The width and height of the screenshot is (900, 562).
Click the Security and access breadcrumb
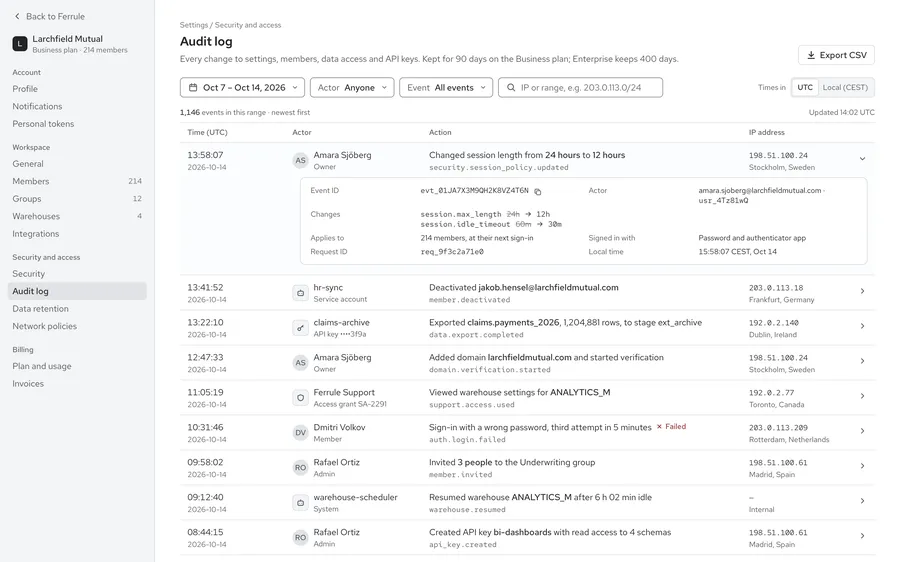[248, 25]
